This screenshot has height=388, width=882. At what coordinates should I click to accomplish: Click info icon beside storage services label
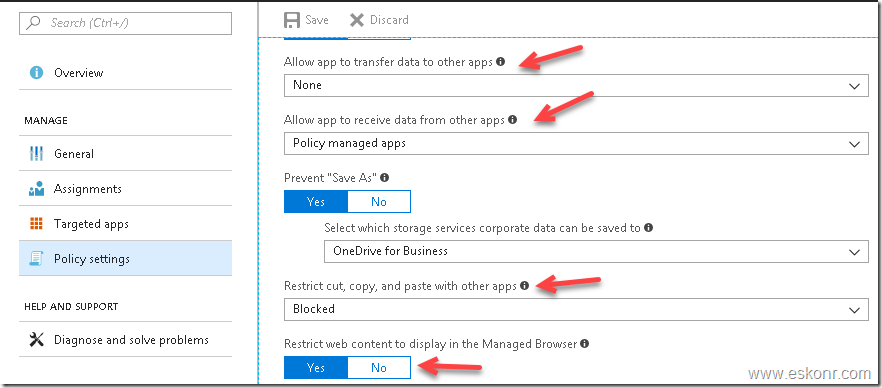coord(649,228)
